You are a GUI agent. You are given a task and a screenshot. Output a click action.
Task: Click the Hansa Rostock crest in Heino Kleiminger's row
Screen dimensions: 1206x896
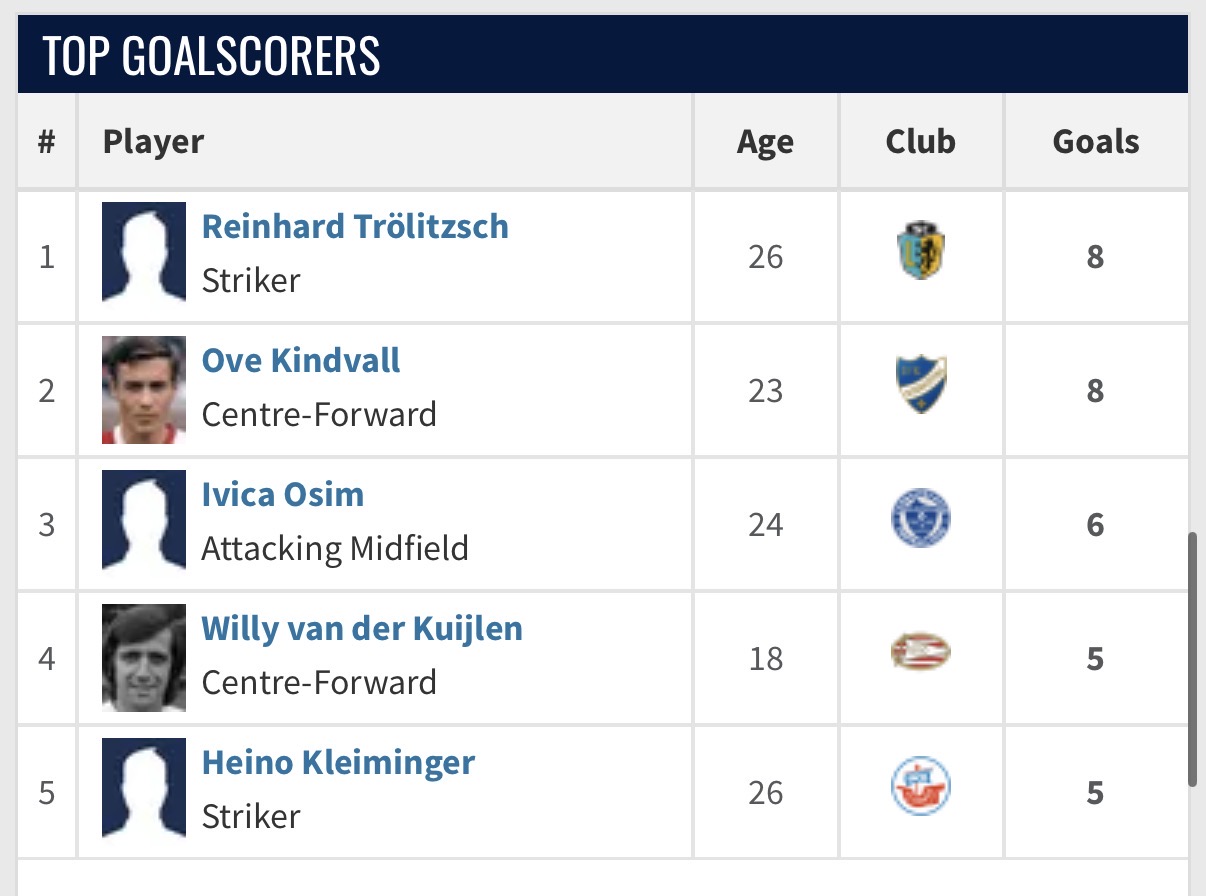pos(920,787)
